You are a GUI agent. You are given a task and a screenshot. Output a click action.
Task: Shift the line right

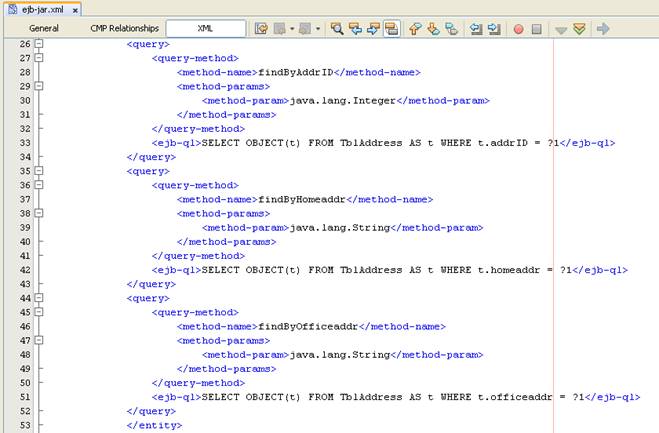click(494, 29)
